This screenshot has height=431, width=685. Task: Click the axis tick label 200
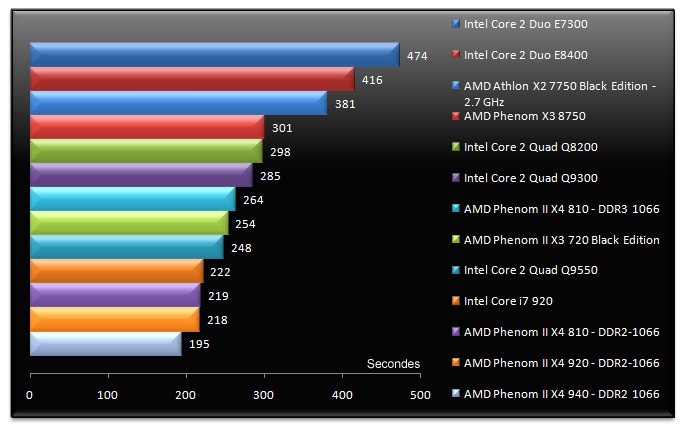point(185,395)
